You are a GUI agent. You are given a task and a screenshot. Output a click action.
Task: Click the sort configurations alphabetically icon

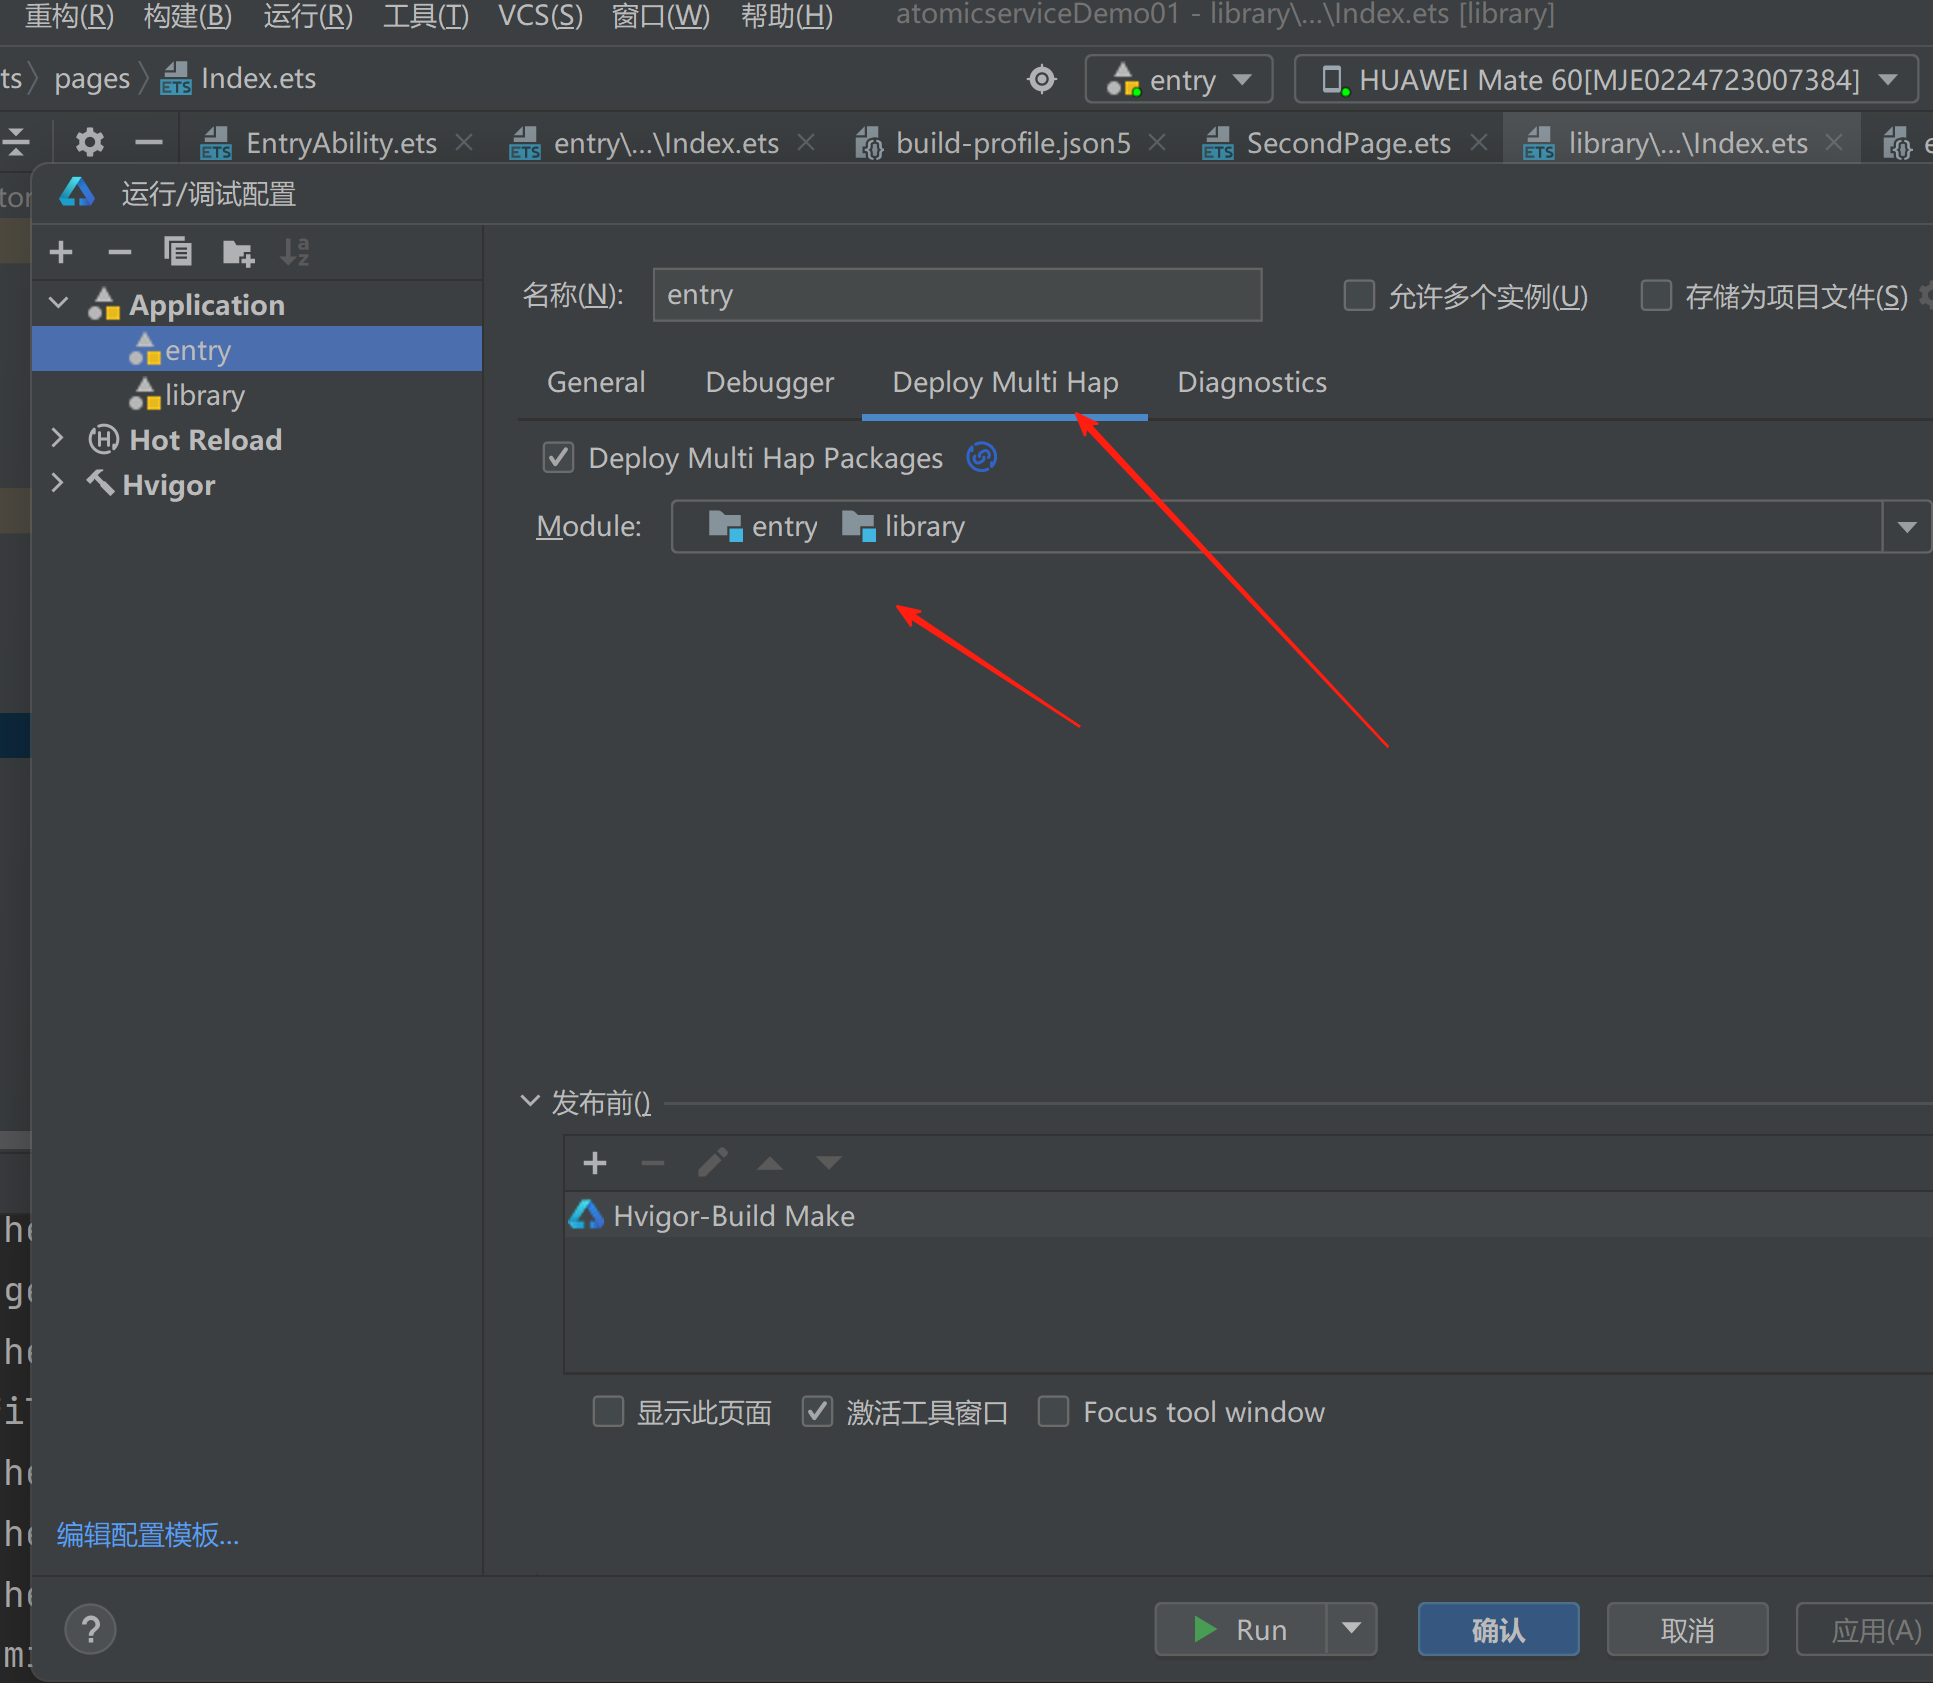(295, 252)
